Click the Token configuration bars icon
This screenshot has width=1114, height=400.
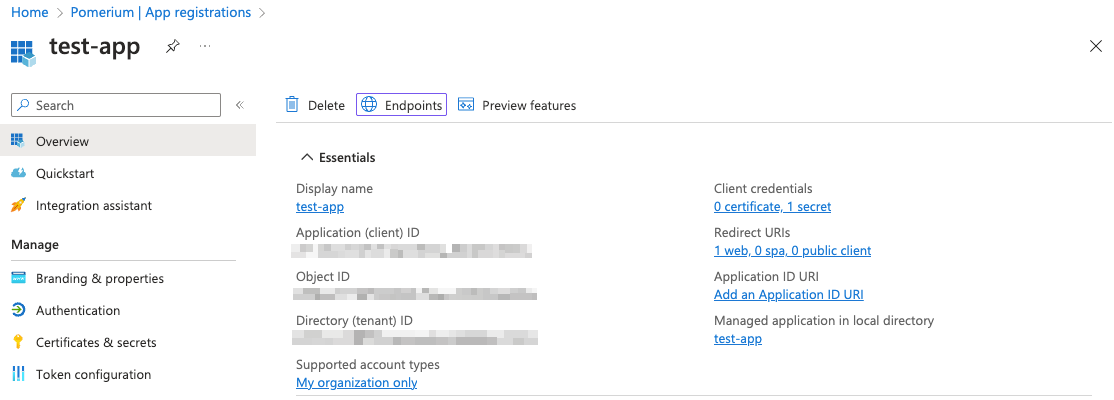tap(18, 374)
